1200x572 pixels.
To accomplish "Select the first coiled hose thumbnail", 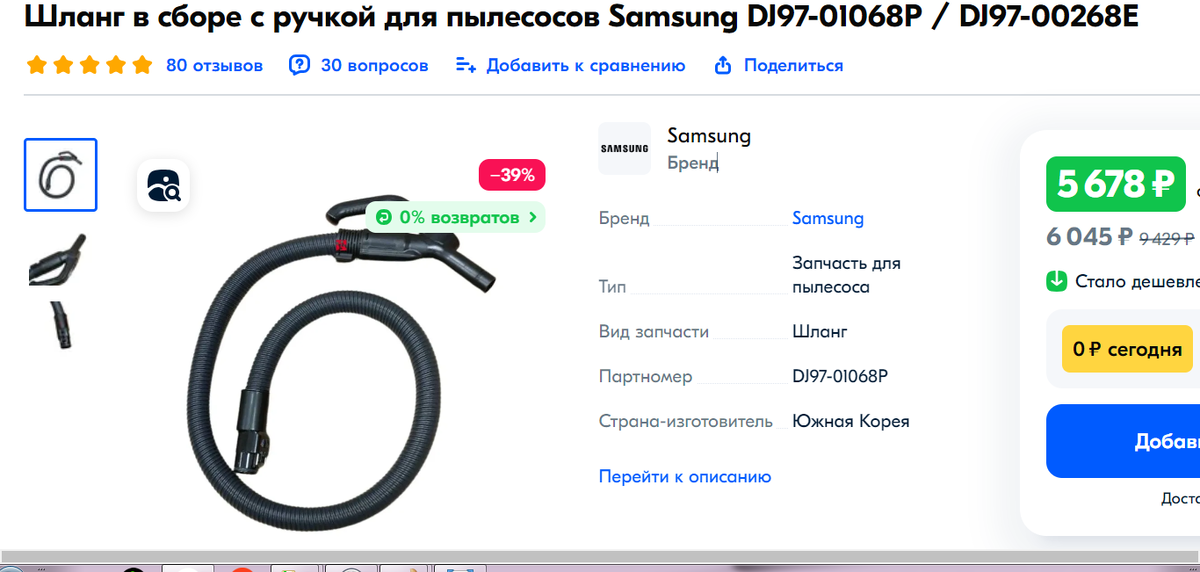I will pyautogui.click(x=61, y=175).
